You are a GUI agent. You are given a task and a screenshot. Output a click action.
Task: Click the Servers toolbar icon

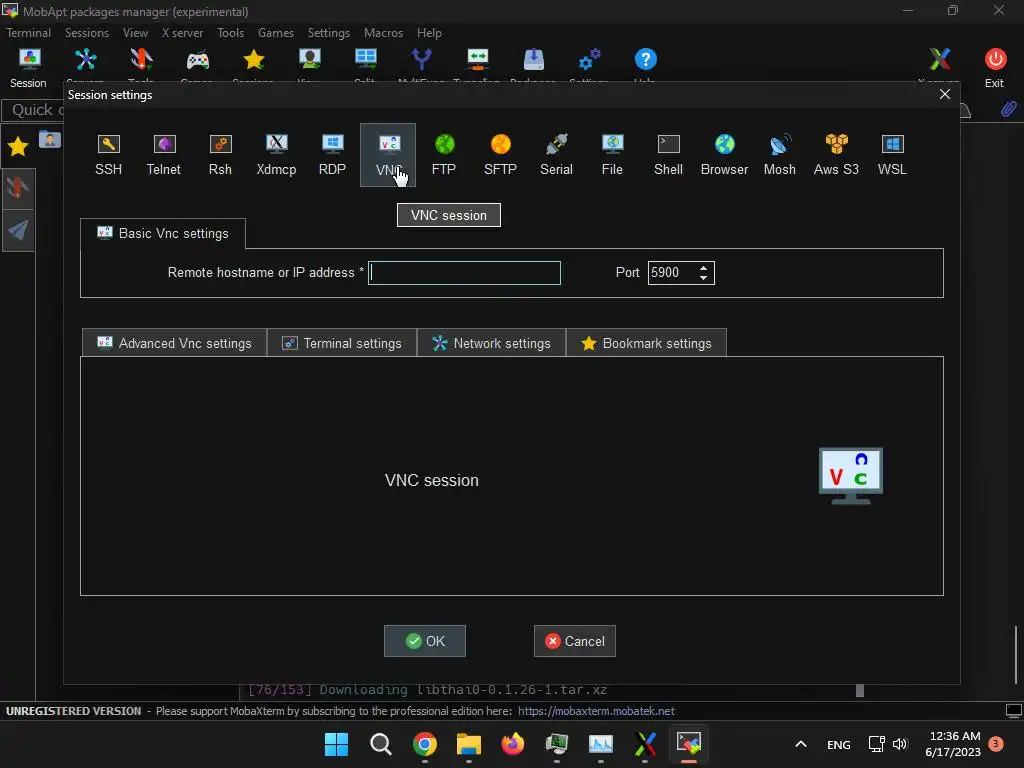pyautogui.click(x=86, y=60)
